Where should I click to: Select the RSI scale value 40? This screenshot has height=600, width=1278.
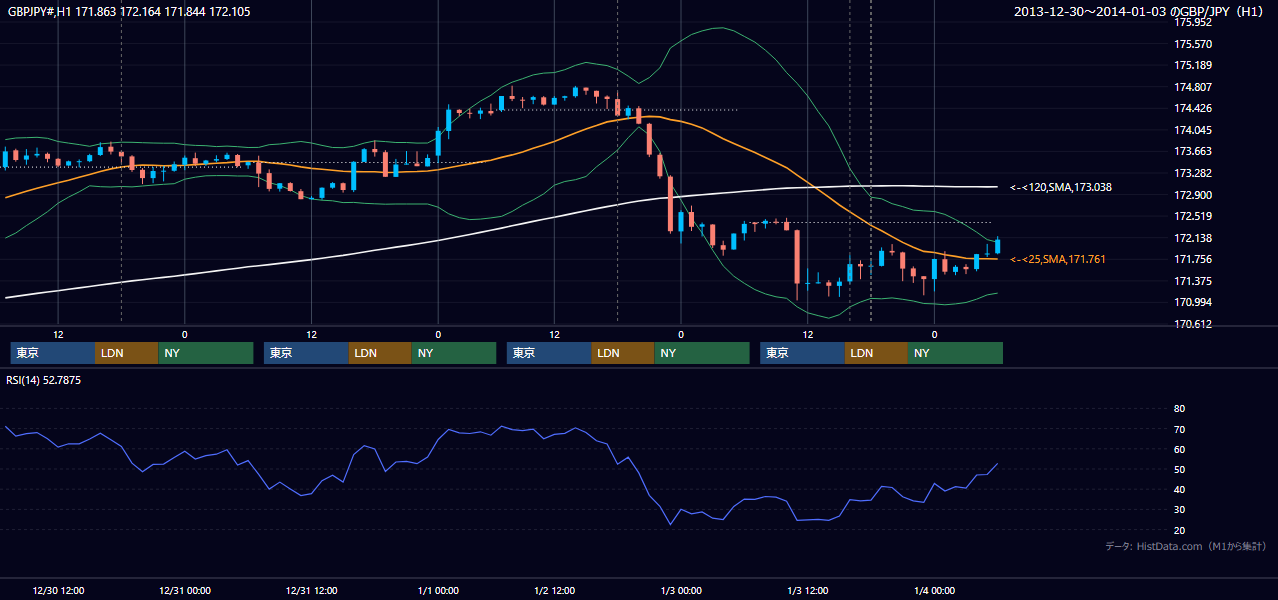click(x=1179, y=489)
